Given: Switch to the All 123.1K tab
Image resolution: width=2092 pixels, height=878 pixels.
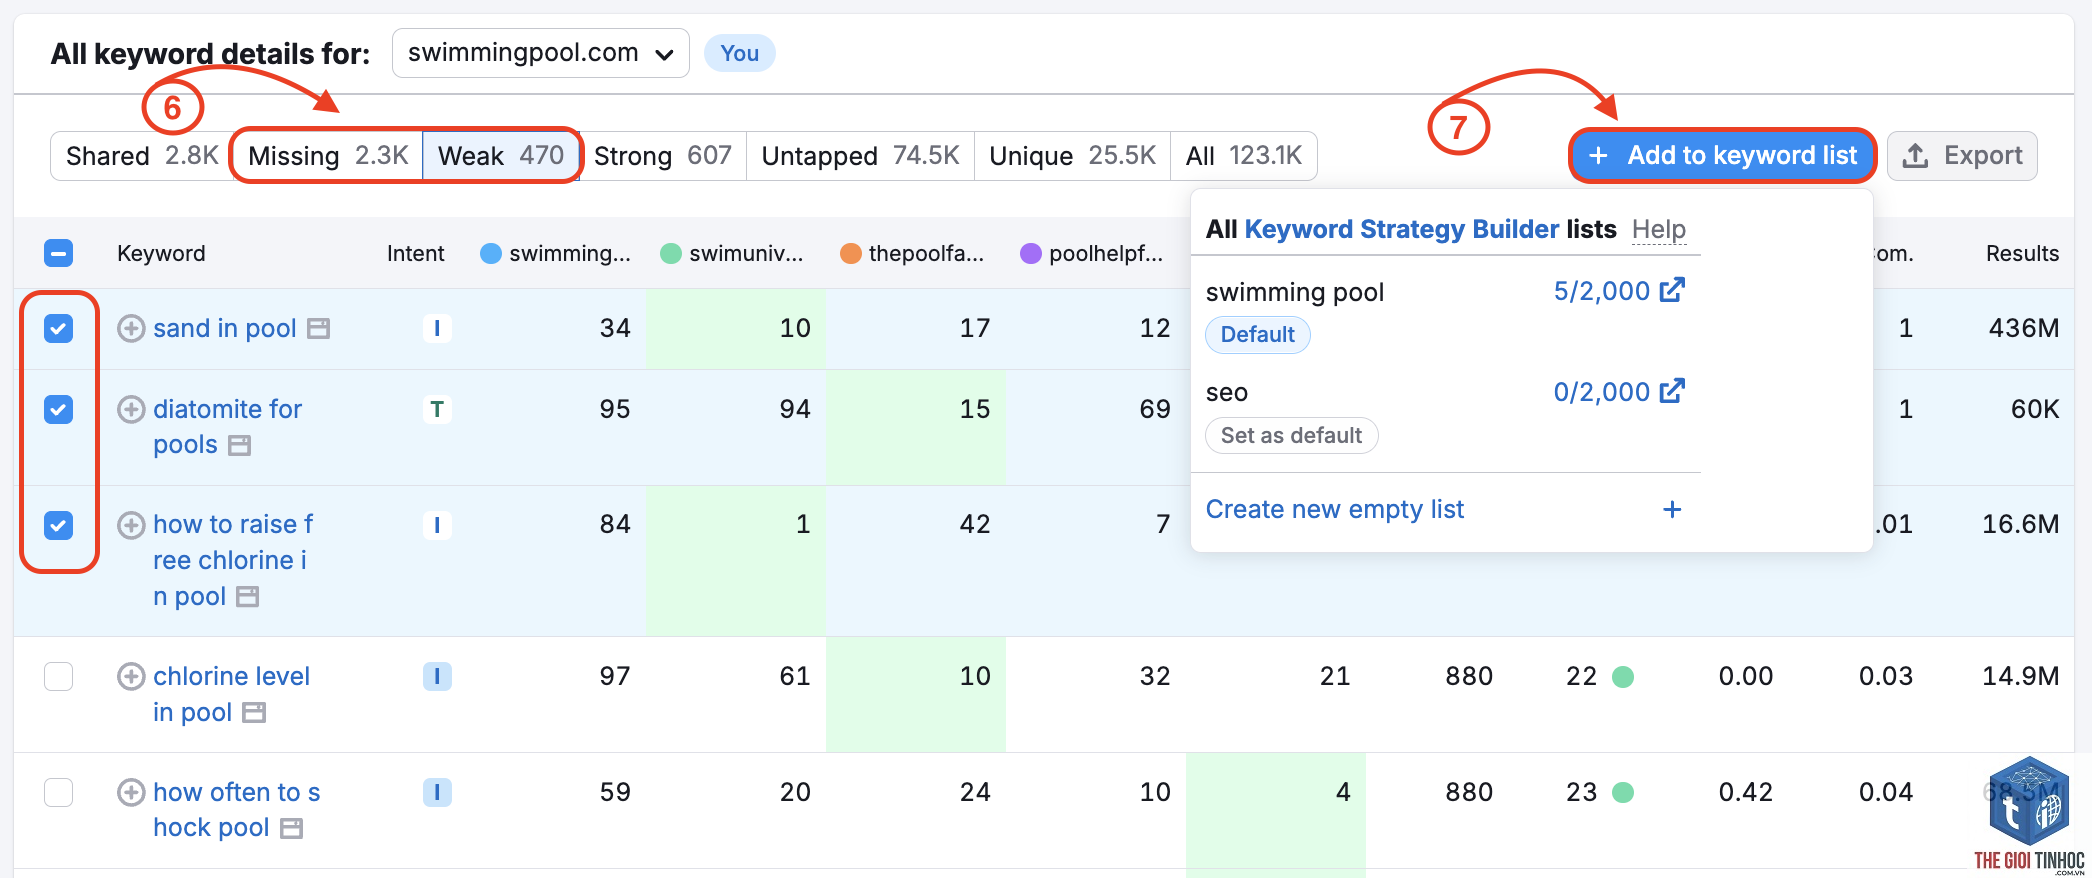Looking at the screenshot, I should [1244, 156].
